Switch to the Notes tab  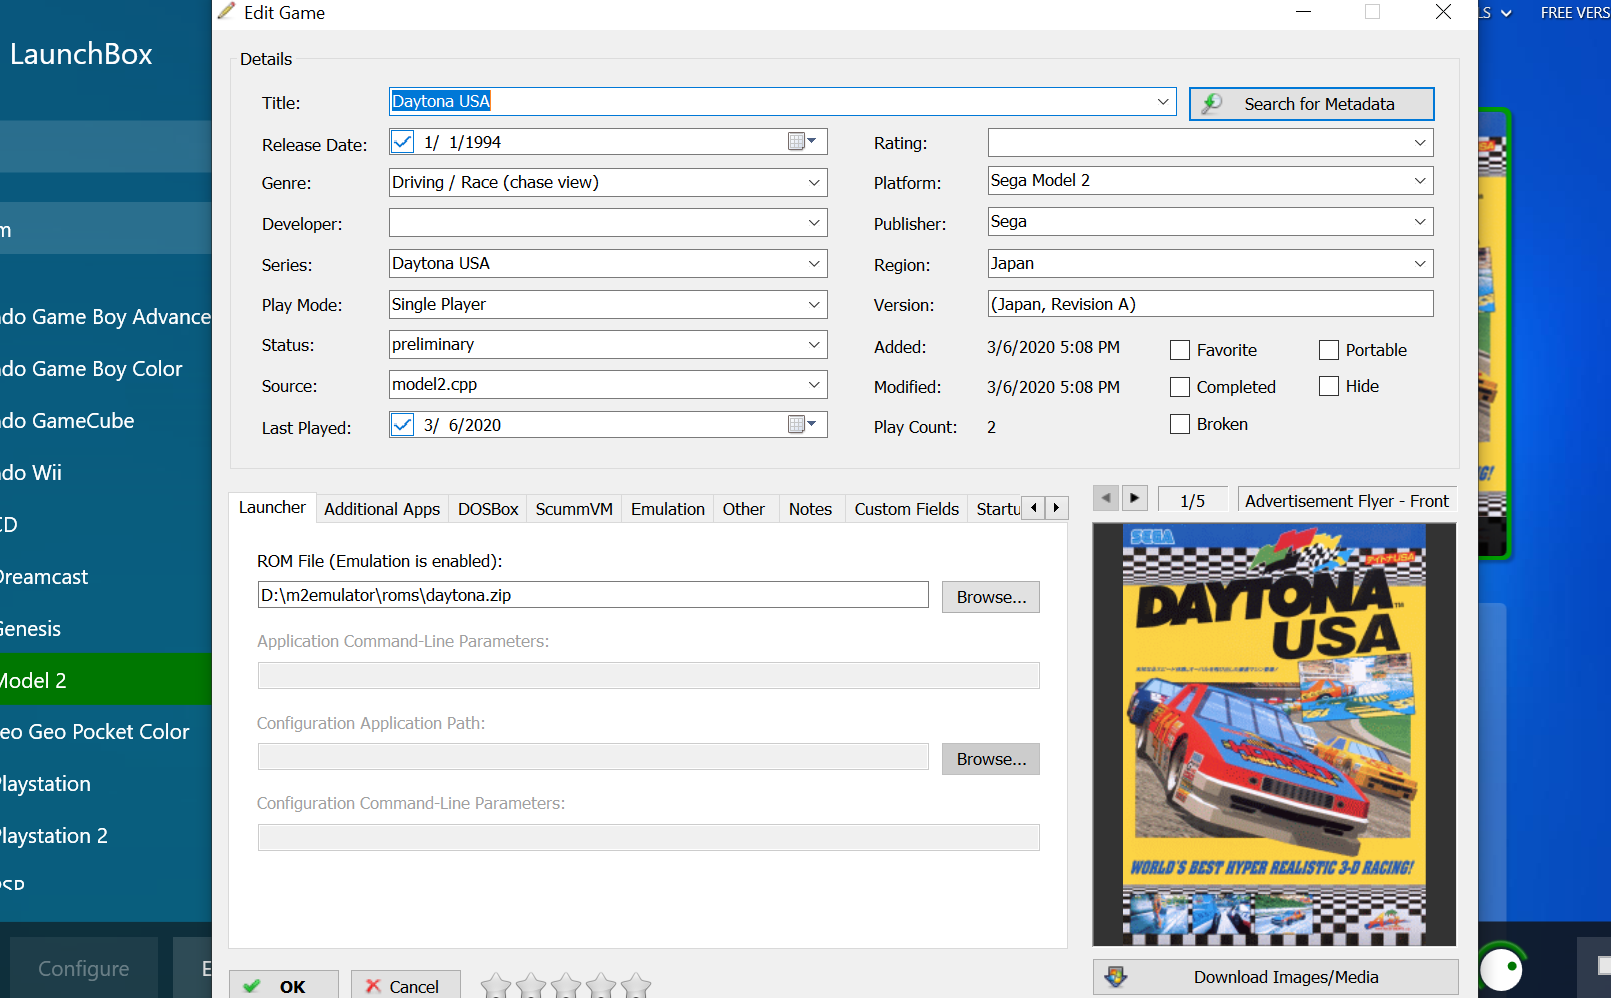(810, 509)
